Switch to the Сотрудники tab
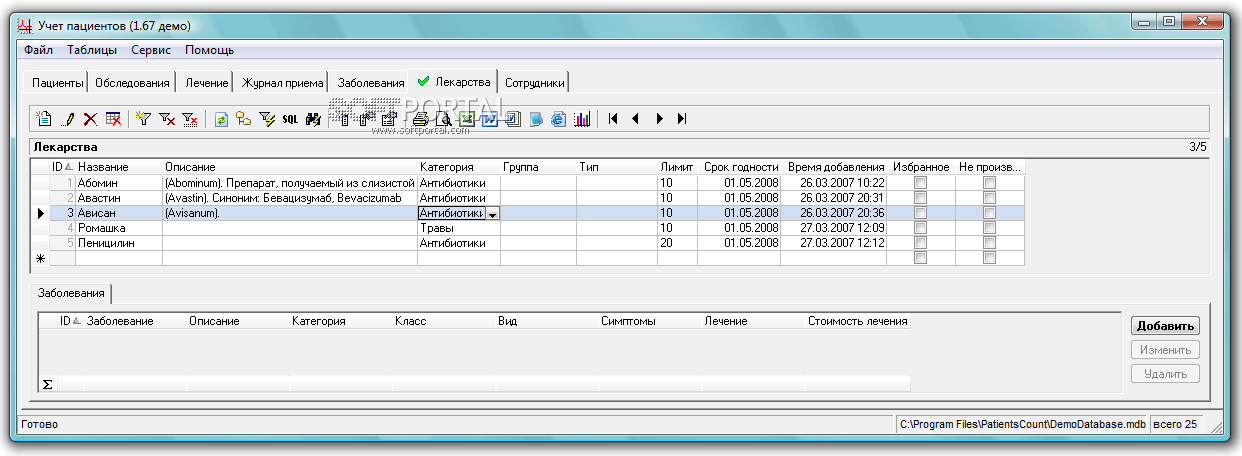The image size is (1242, 456). click(535, 83)
